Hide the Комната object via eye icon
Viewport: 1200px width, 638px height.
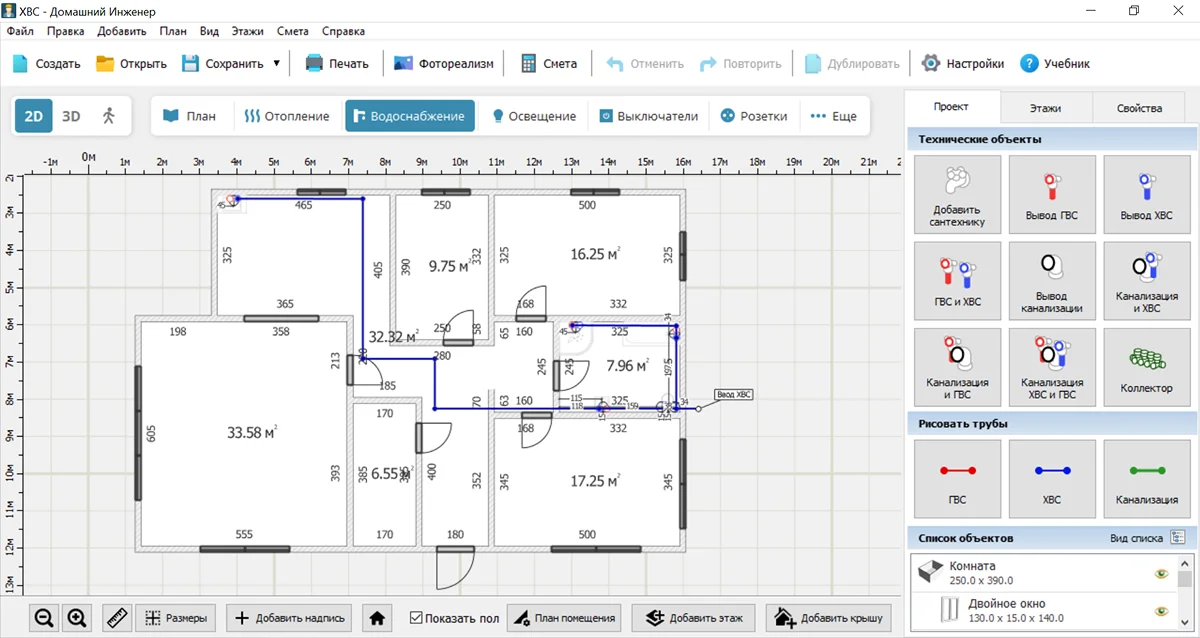coord(1161,573)
